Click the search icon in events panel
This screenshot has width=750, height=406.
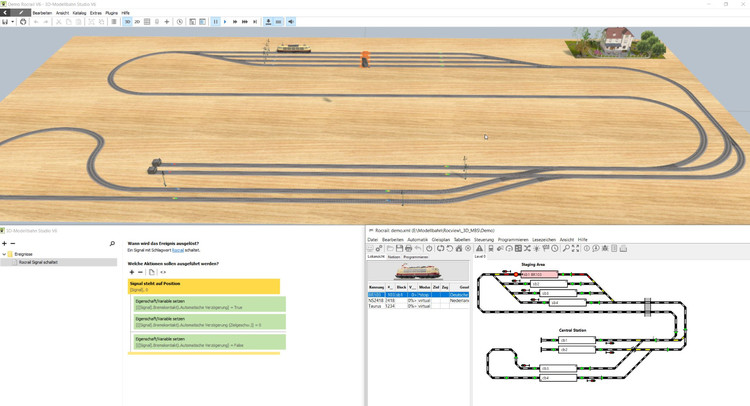tap(112, 243)
